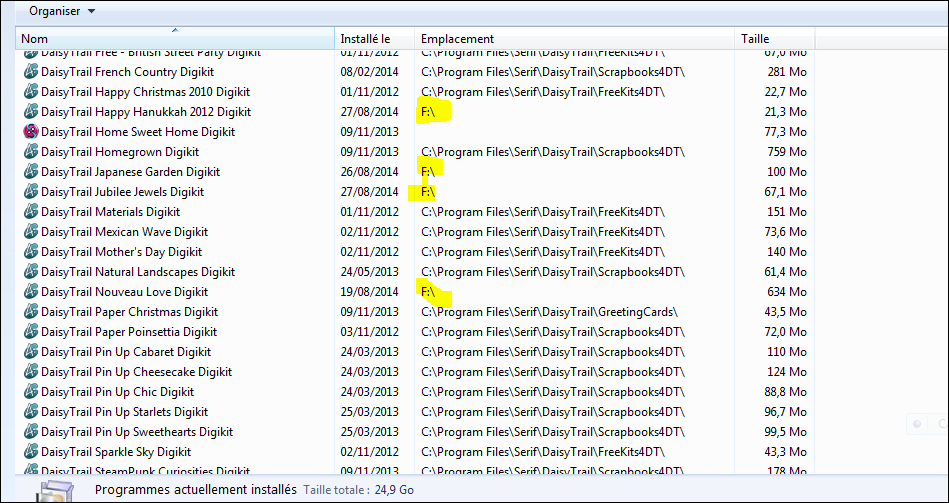Select DaisyTrail Jubilee Jewels Digikit name
This screenshot has height=503, width=949.
123,192
